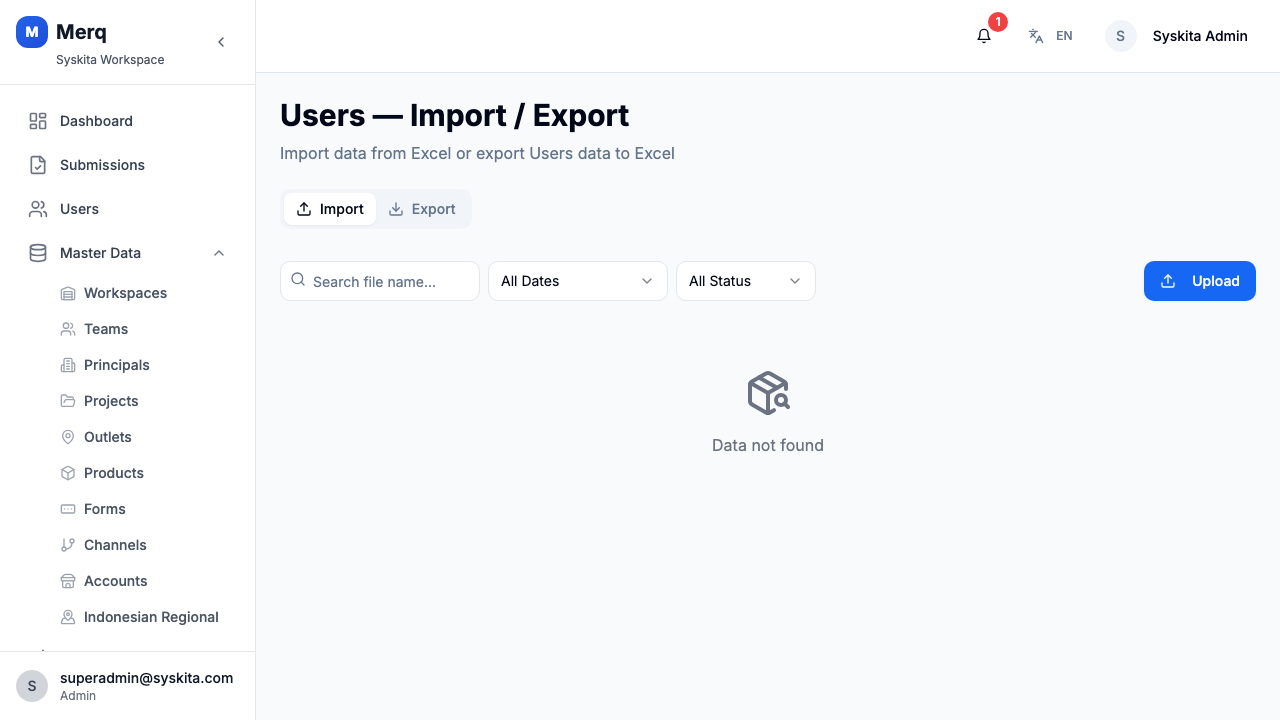Click the Workspaces icon
This screenshot has width=1280, height=720.
[68, 293]
